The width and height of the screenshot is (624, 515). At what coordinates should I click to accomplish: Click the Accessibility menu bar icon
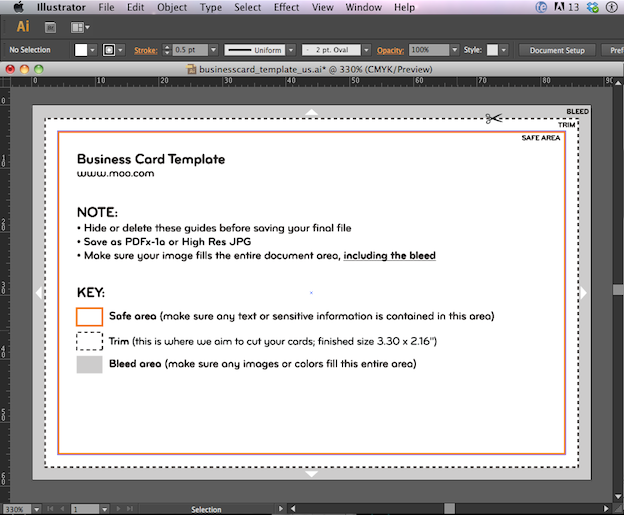point(612,7)
